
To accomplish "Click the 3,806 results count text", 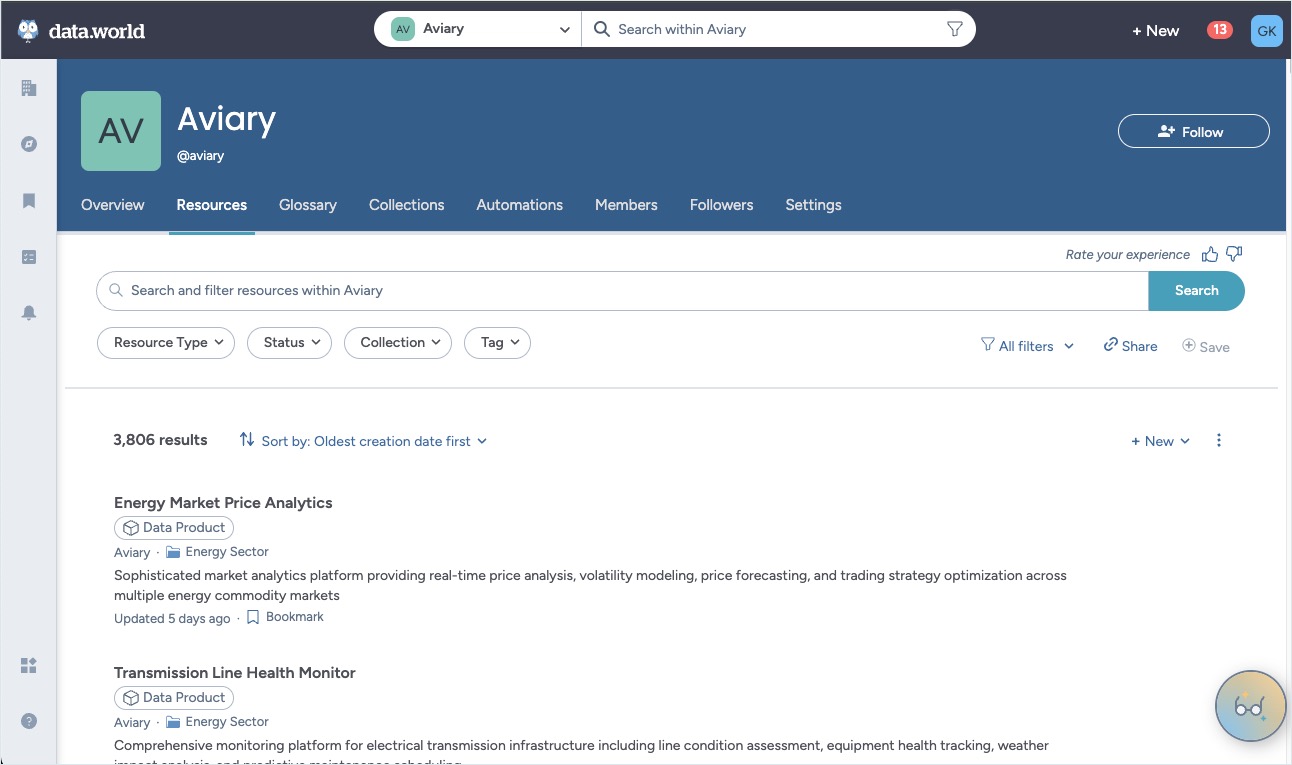I will [161, 440].
